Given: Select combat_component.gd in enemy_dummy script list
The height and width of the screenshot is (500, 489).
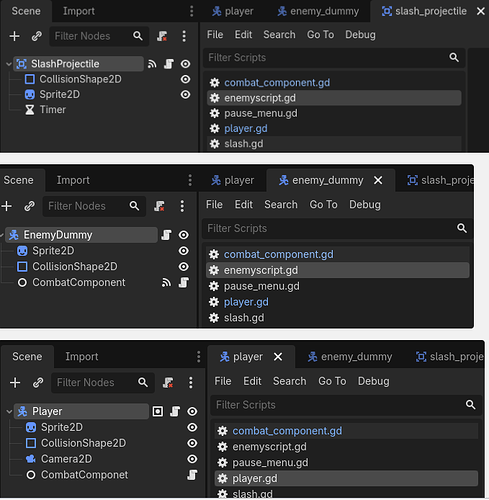Looking at the screenshot, I should [278, 254].
